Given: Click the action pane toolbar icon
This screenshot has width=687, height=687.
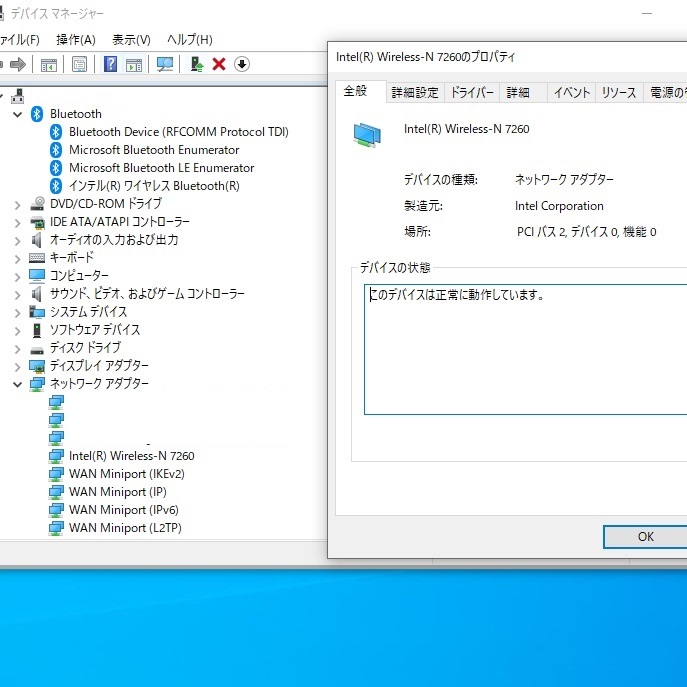Looking at the screenshot, I should (134, 65).
